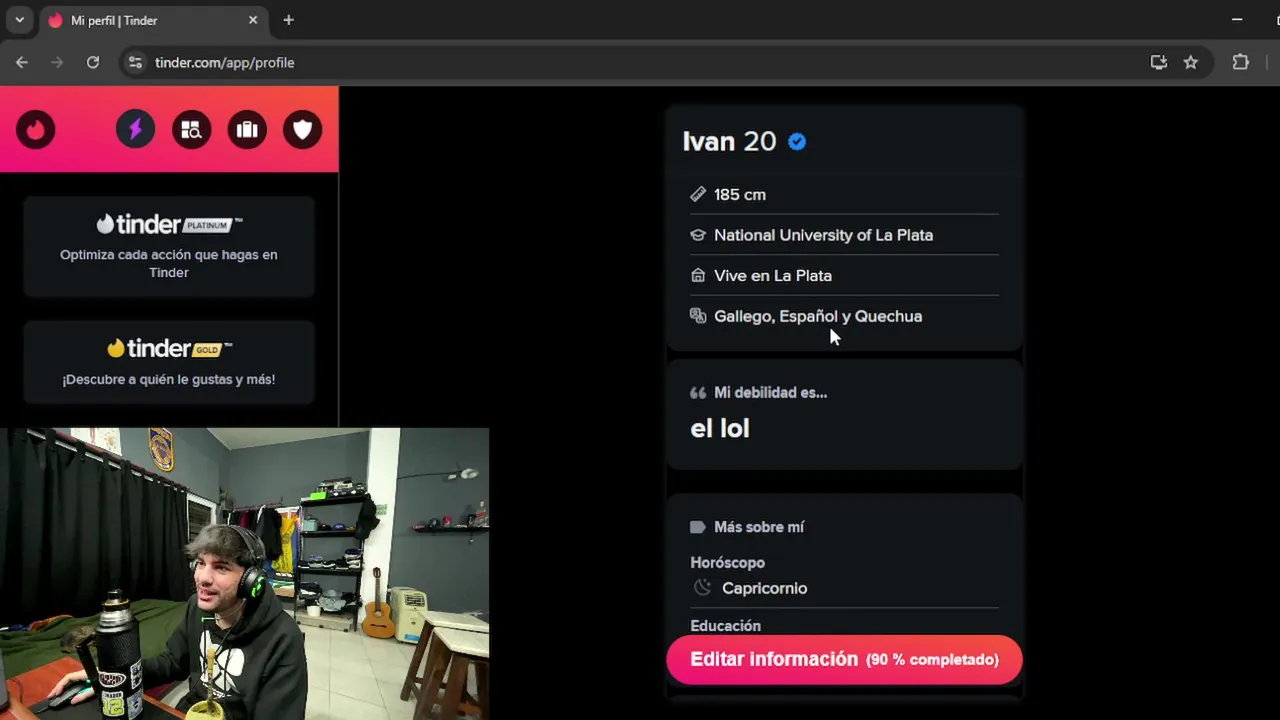Image resolution: width=1280 pixels, height=720 pixels.
Task: Click Editar información button
Action: [844, 659]
